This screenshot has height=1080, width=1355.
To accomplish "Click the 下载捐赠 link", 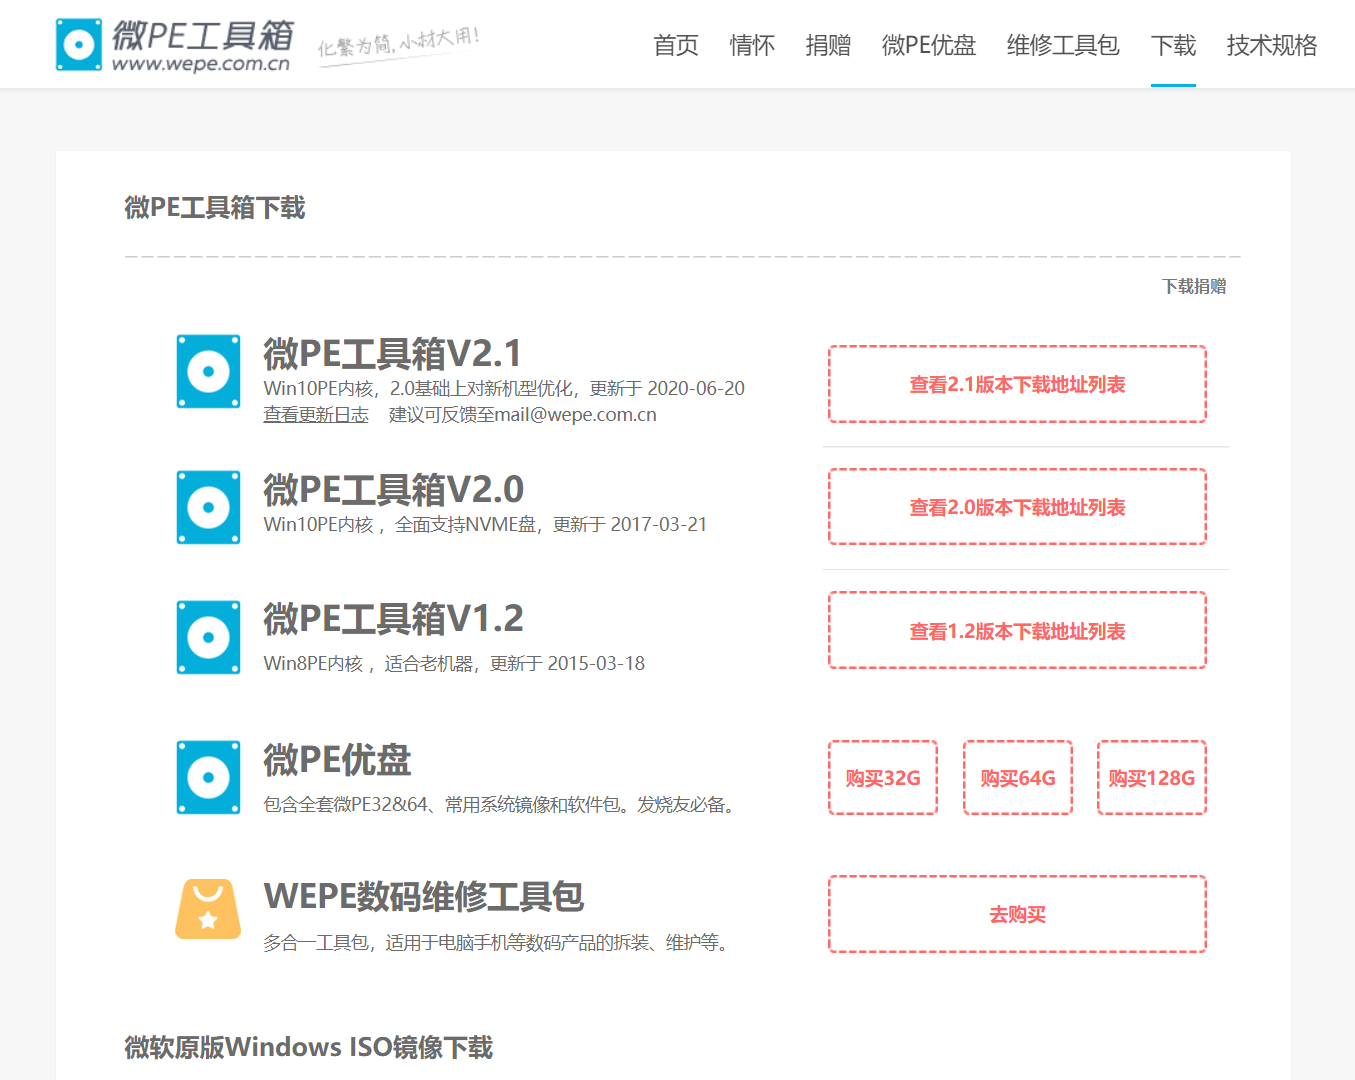I will click(x=1194, y=286).
